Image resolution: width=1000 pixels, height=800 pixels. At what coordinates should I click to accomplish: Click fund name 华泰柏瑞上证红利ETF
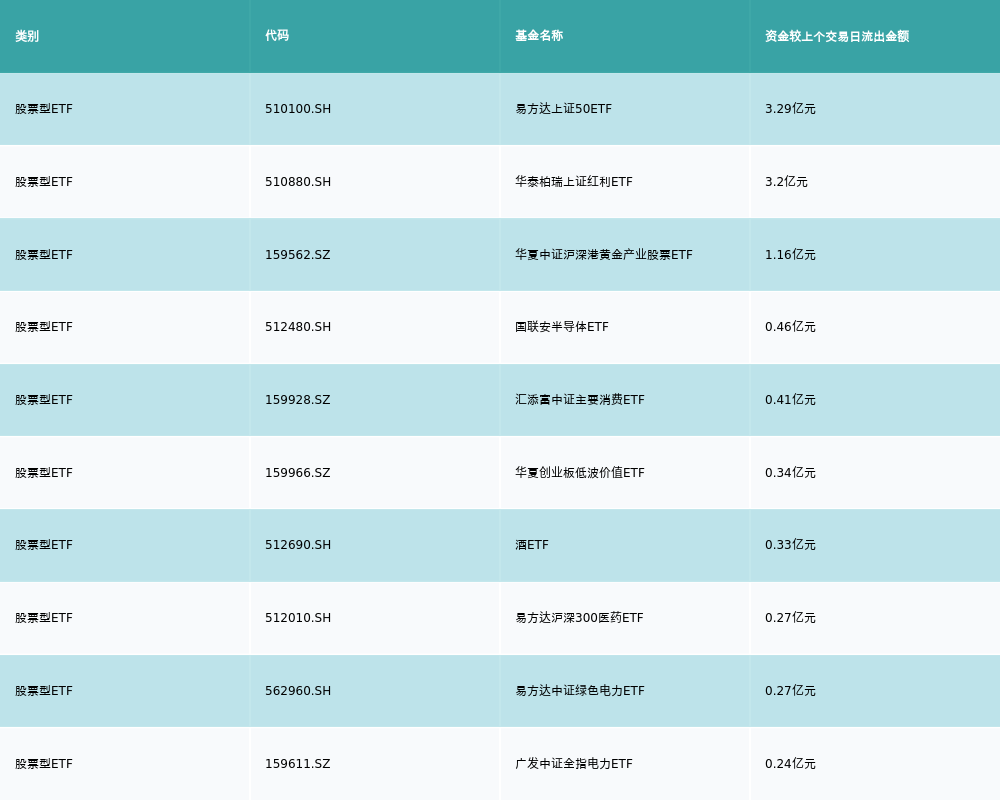click(574, 182)
